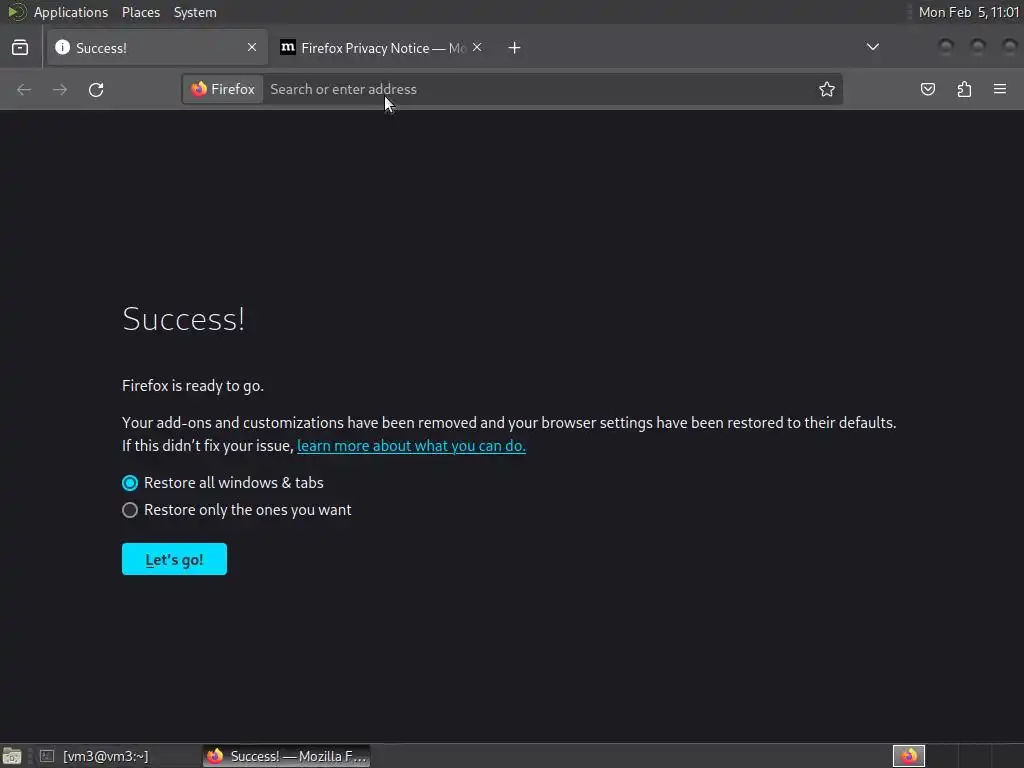Switch to the Firefox Privacy Notice tab
The width and height of the screenshot is (1024, 768).
382,48
